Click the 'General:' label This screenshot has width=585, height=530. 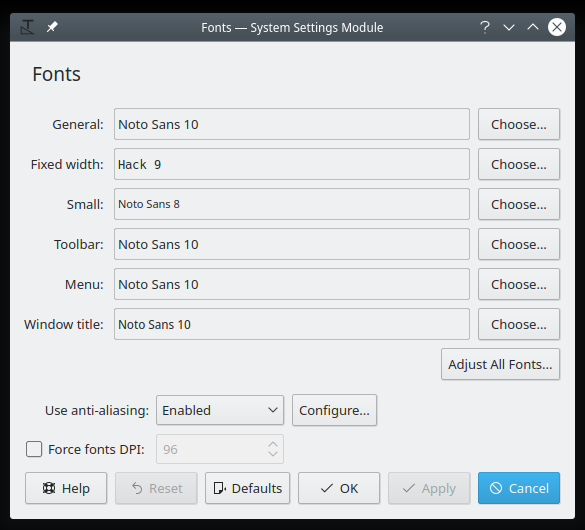click(78, 124)
